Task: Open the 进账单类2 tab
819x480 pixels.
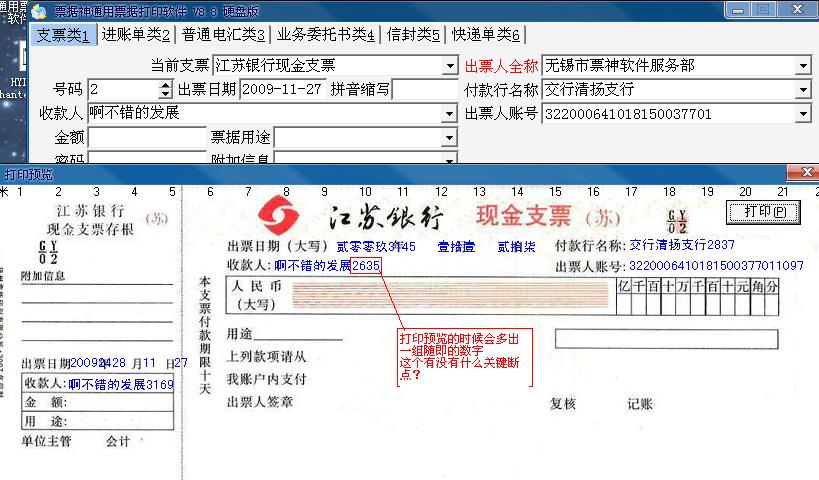Action: pyautogui.click(x=135, y=35)
